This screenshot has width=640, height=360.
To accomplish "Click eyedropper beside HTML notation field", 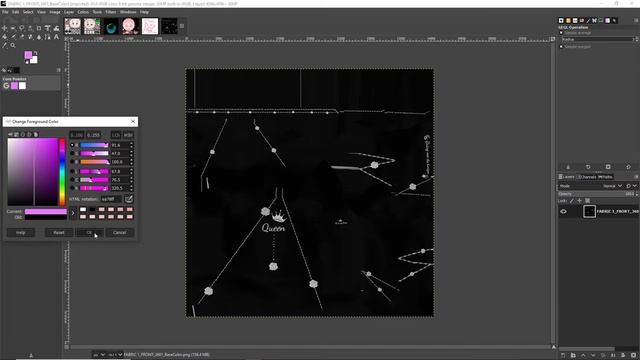I will [x=129, y=199].
